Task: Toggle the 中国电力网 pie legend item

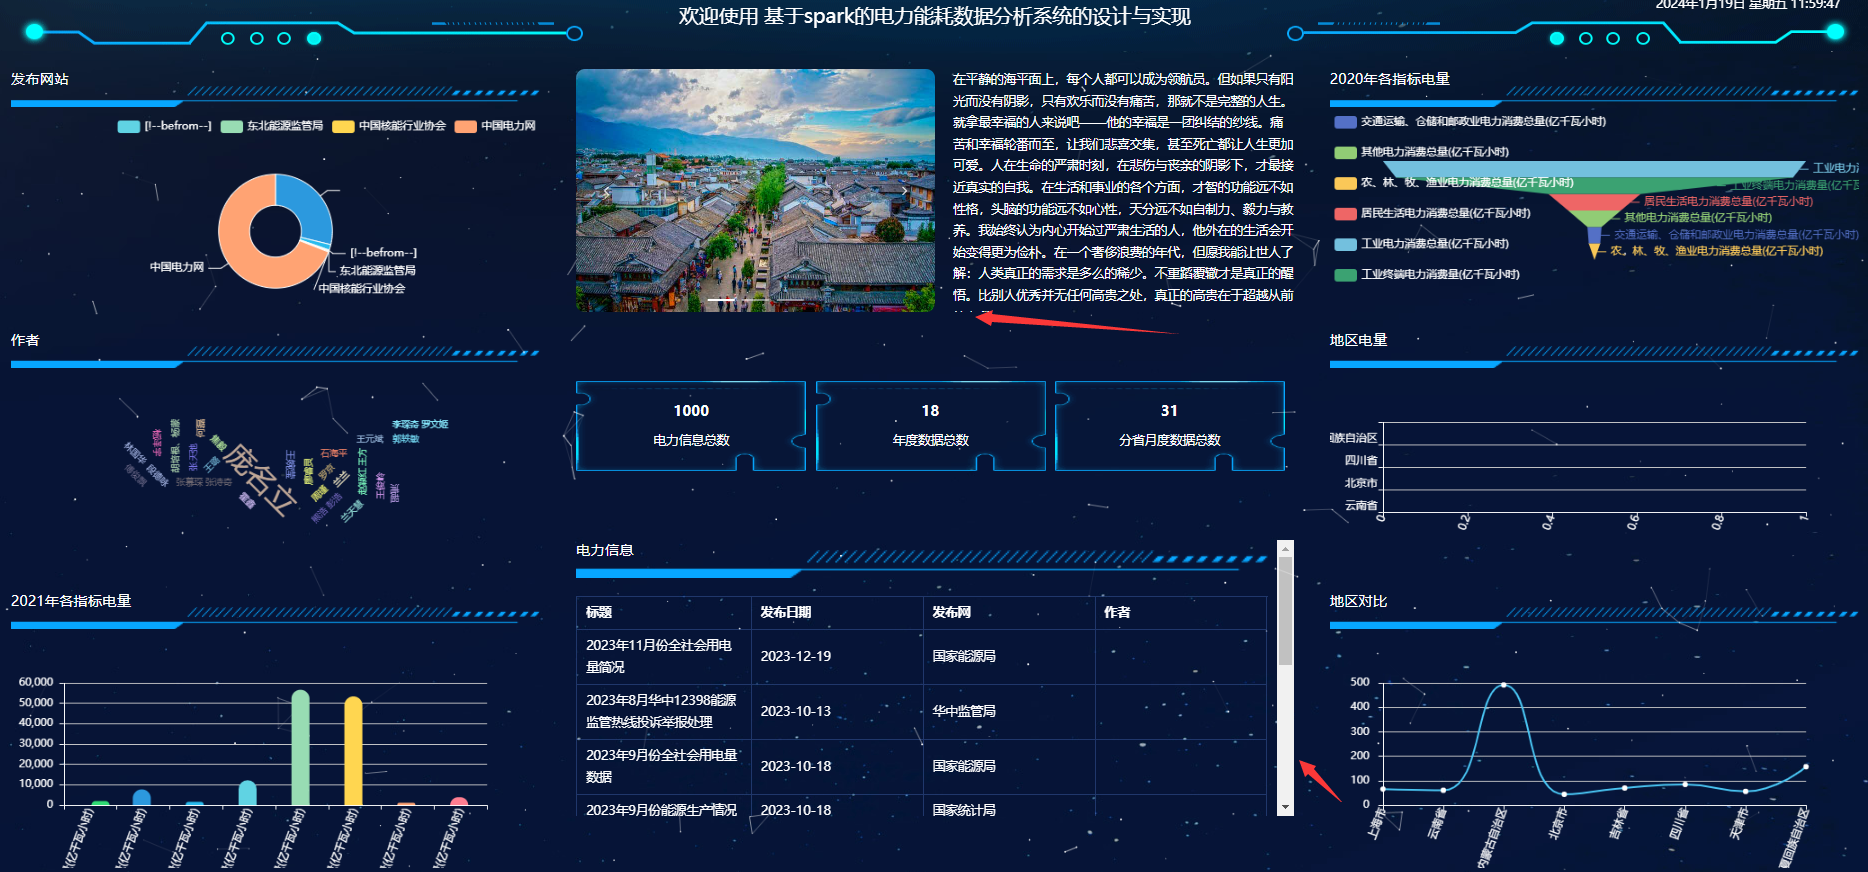Action: coord(495,126)
